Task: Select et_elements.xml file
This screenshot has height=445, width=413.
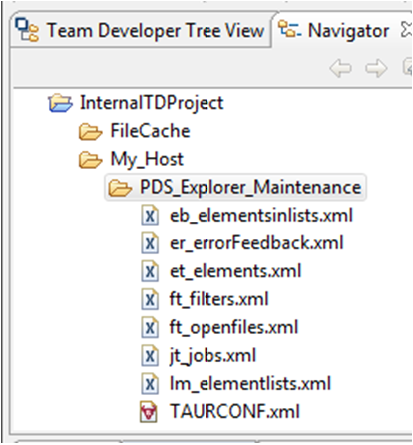Action: 236,271
